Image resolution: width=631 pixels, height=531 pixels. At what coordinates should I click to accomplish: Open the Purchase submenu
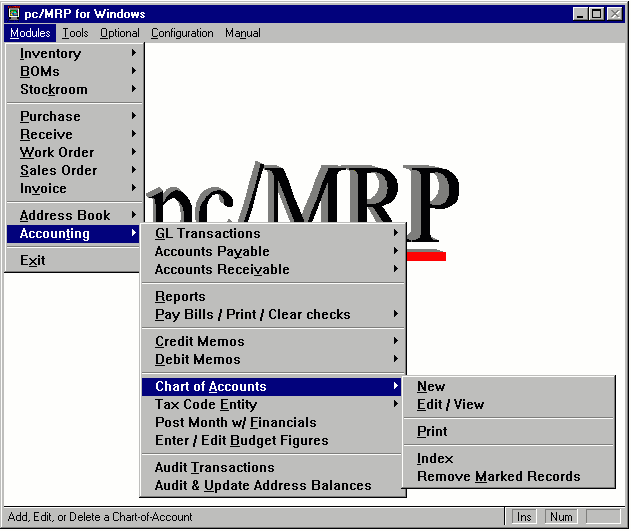(x=74, y=116)
